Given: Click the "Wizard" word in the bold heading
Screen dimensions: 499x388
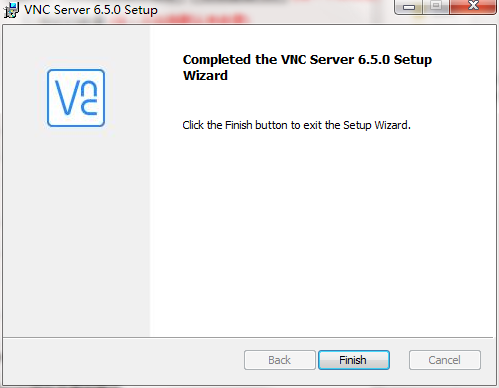Looking at the screenshot, I should coord(205,76).
